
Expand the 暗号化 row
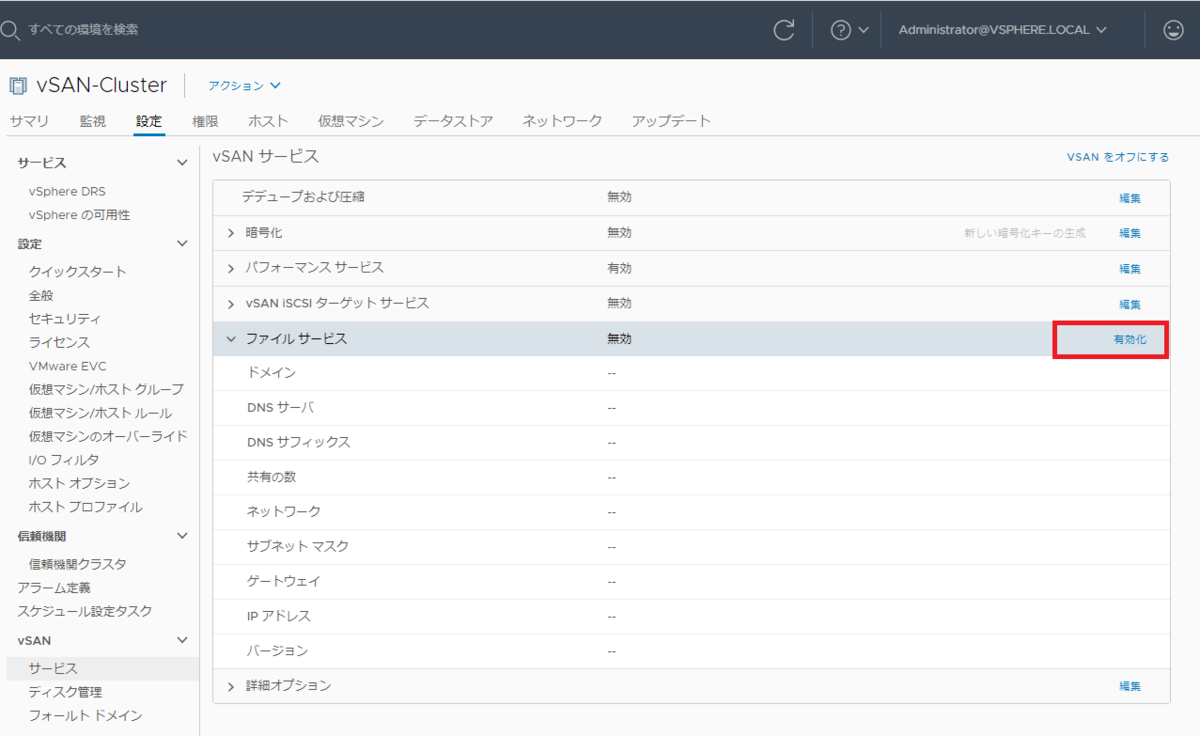[231, 233]
